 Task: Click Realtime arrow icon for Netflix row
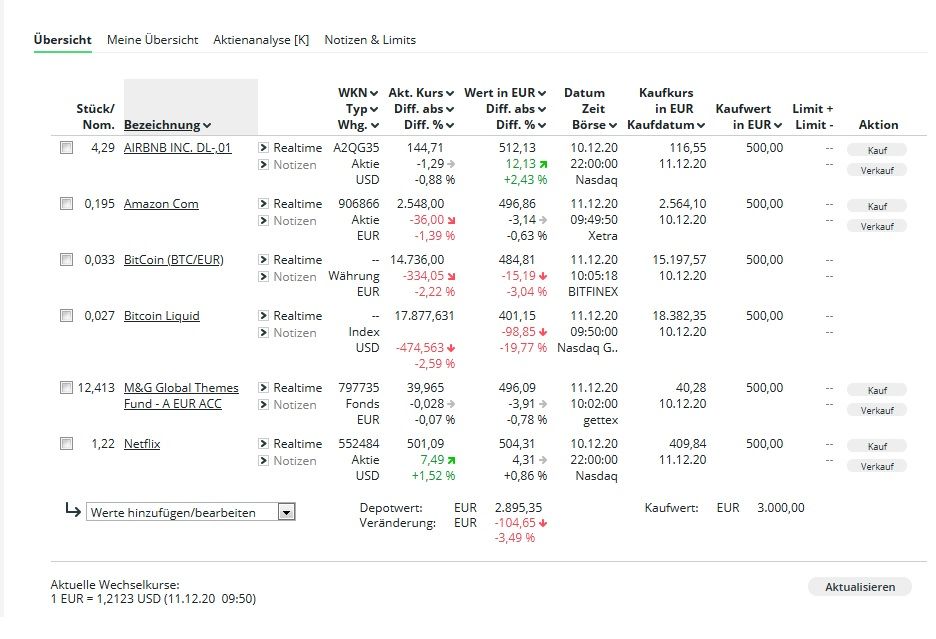264,444
